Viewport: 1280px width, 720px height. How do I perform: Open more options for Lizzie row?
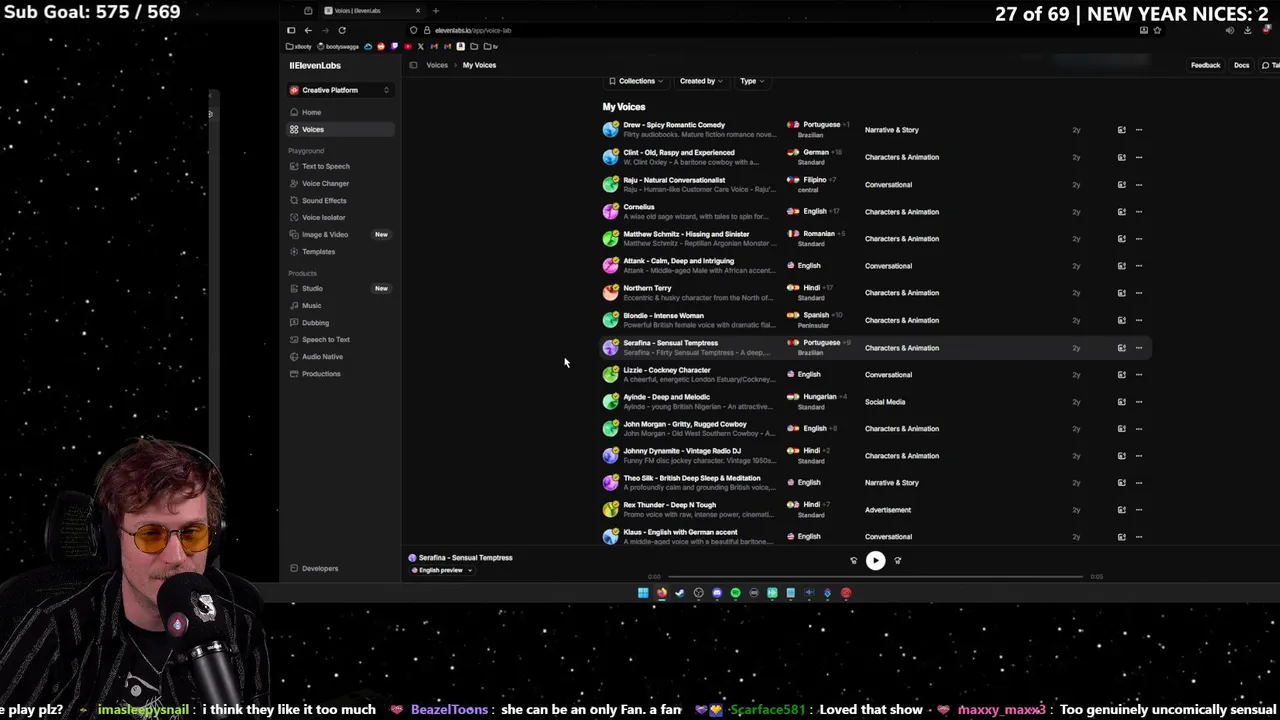(x=1139, y=375)
